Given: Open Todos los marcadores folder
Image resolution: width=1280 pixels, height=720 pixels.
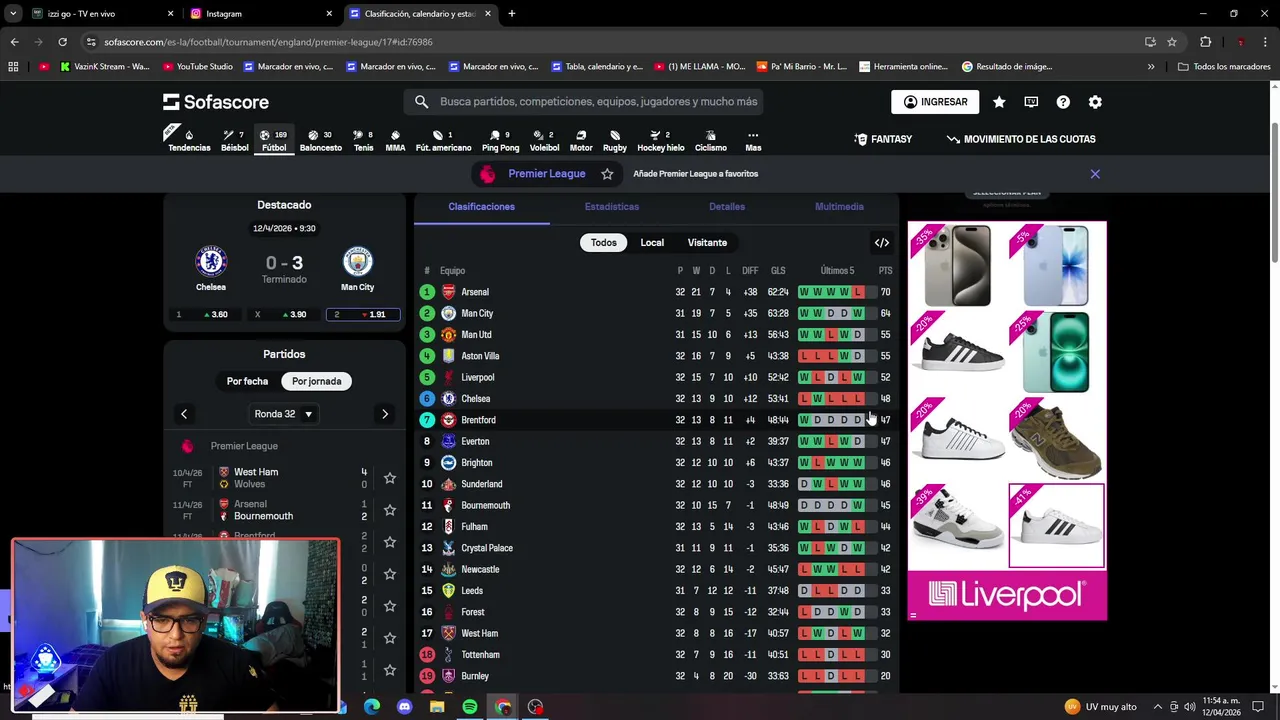Looking at the screenshot, I should pos(1224,67).
